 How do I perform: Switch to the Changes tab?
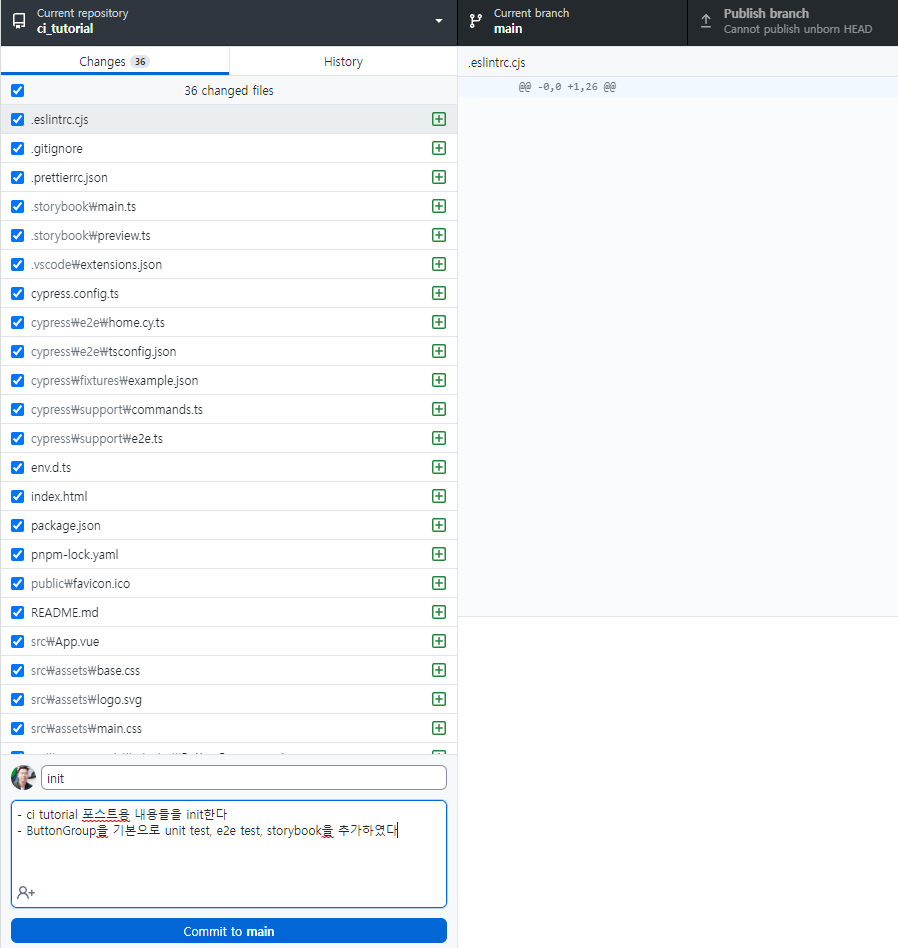(x=115, y=61)
